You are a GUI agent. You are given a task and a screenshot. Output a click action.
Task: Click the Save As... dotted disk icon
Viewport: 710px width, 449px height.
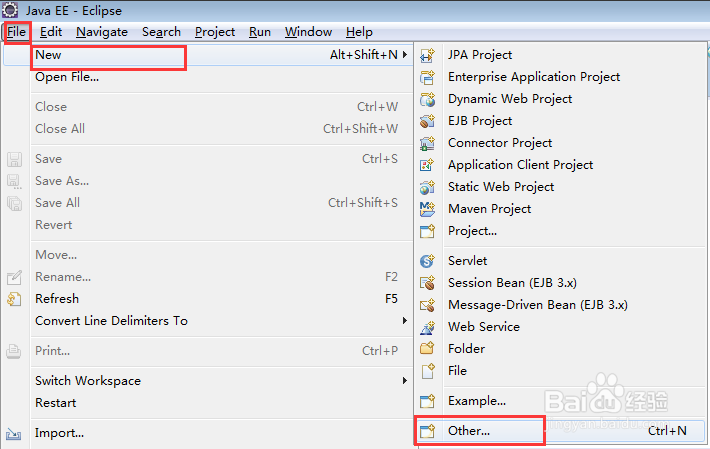click(14, 182)
